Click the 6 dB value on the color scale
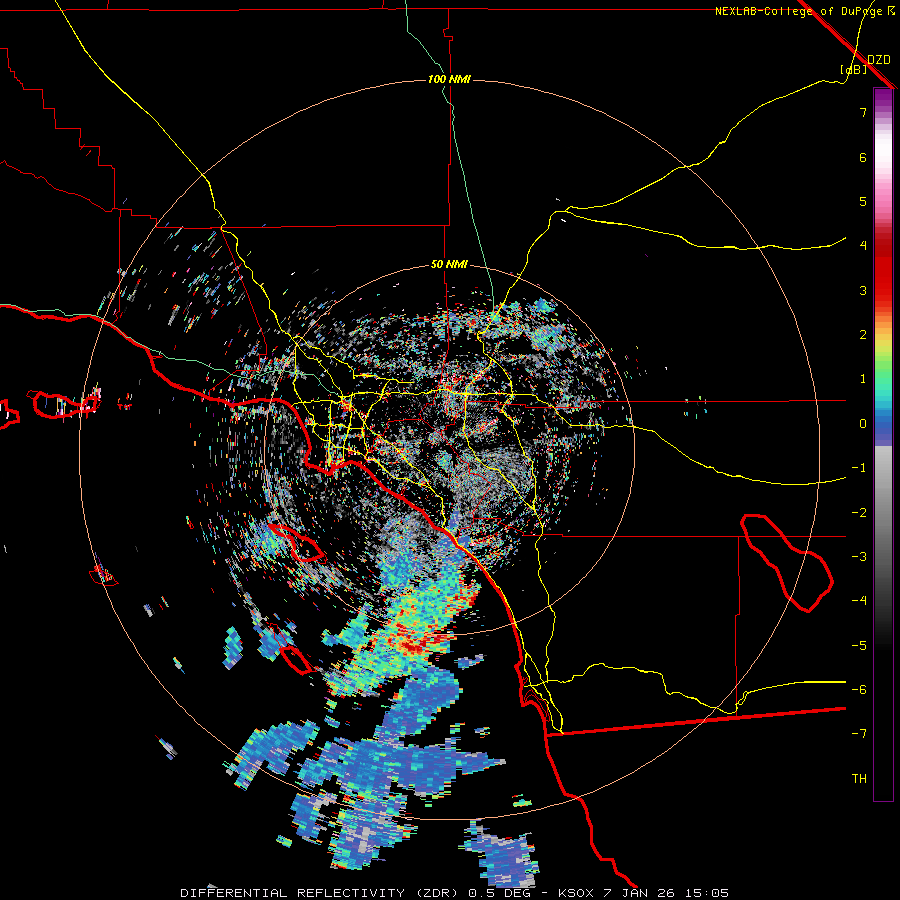Image resolution: width=900 pixels, height=900 pixels. click(863, 157)
